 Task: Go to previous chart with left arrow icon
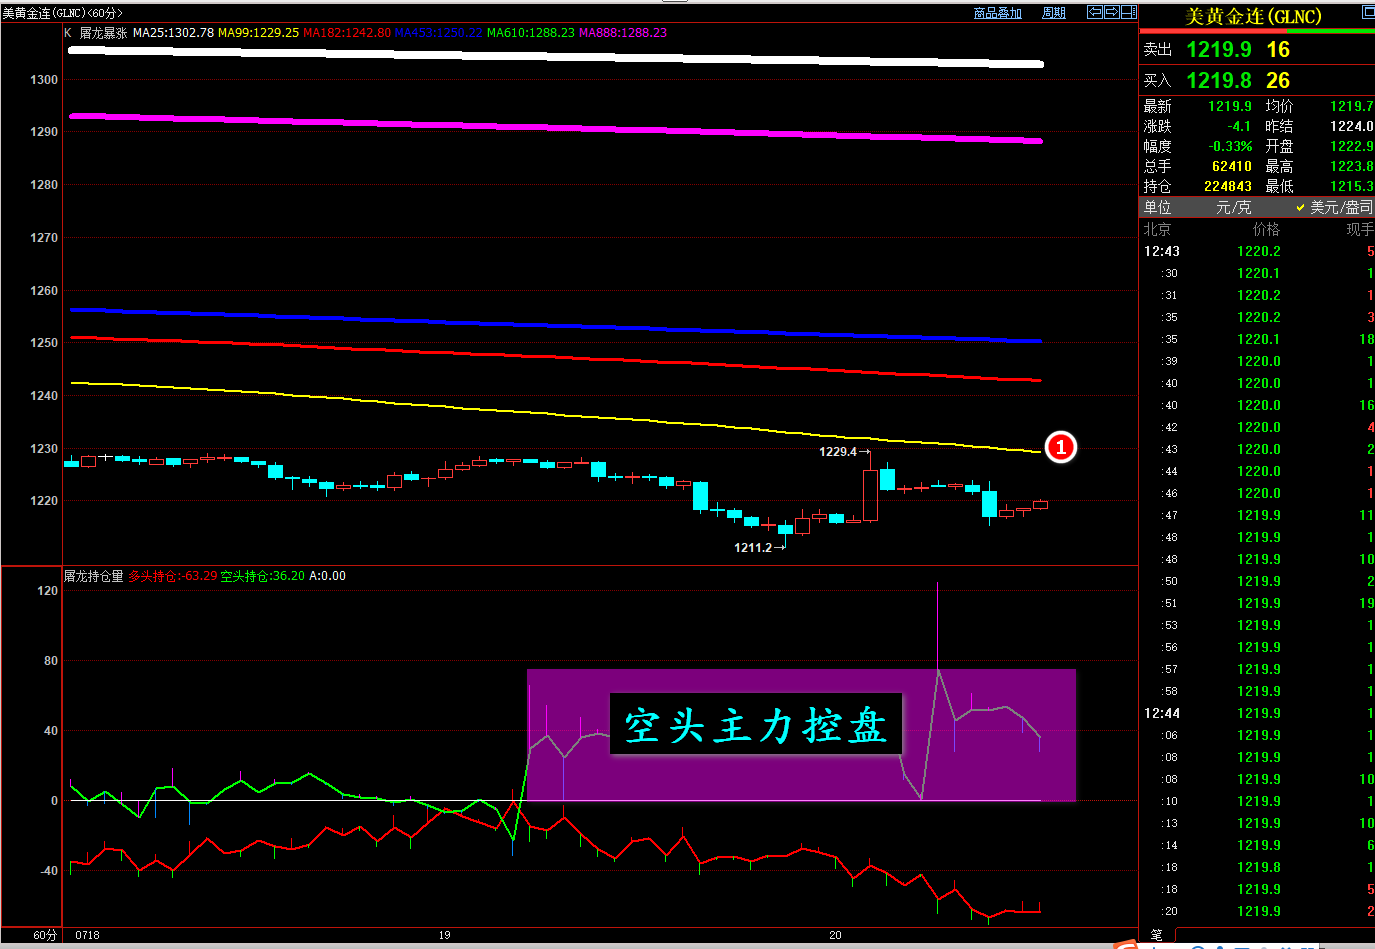click(x=1095, y=12)
